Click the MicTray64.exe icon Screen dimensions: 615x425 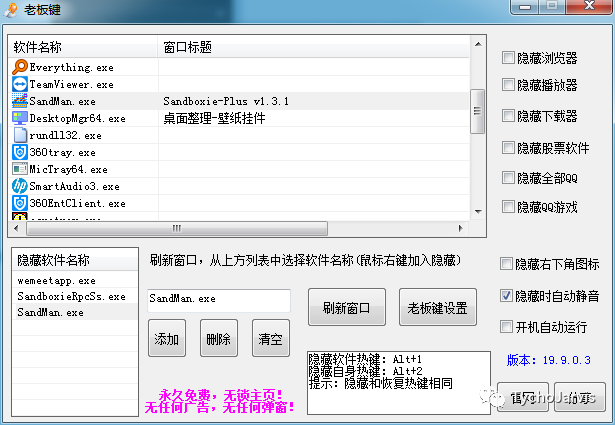pos(20,169)
